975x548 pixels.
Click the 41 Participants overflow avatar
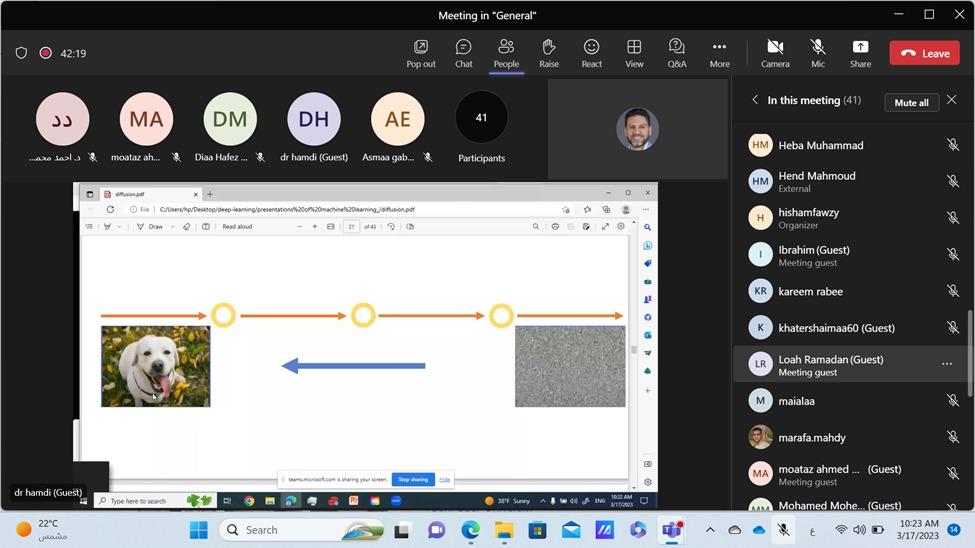tap(481, 118)
